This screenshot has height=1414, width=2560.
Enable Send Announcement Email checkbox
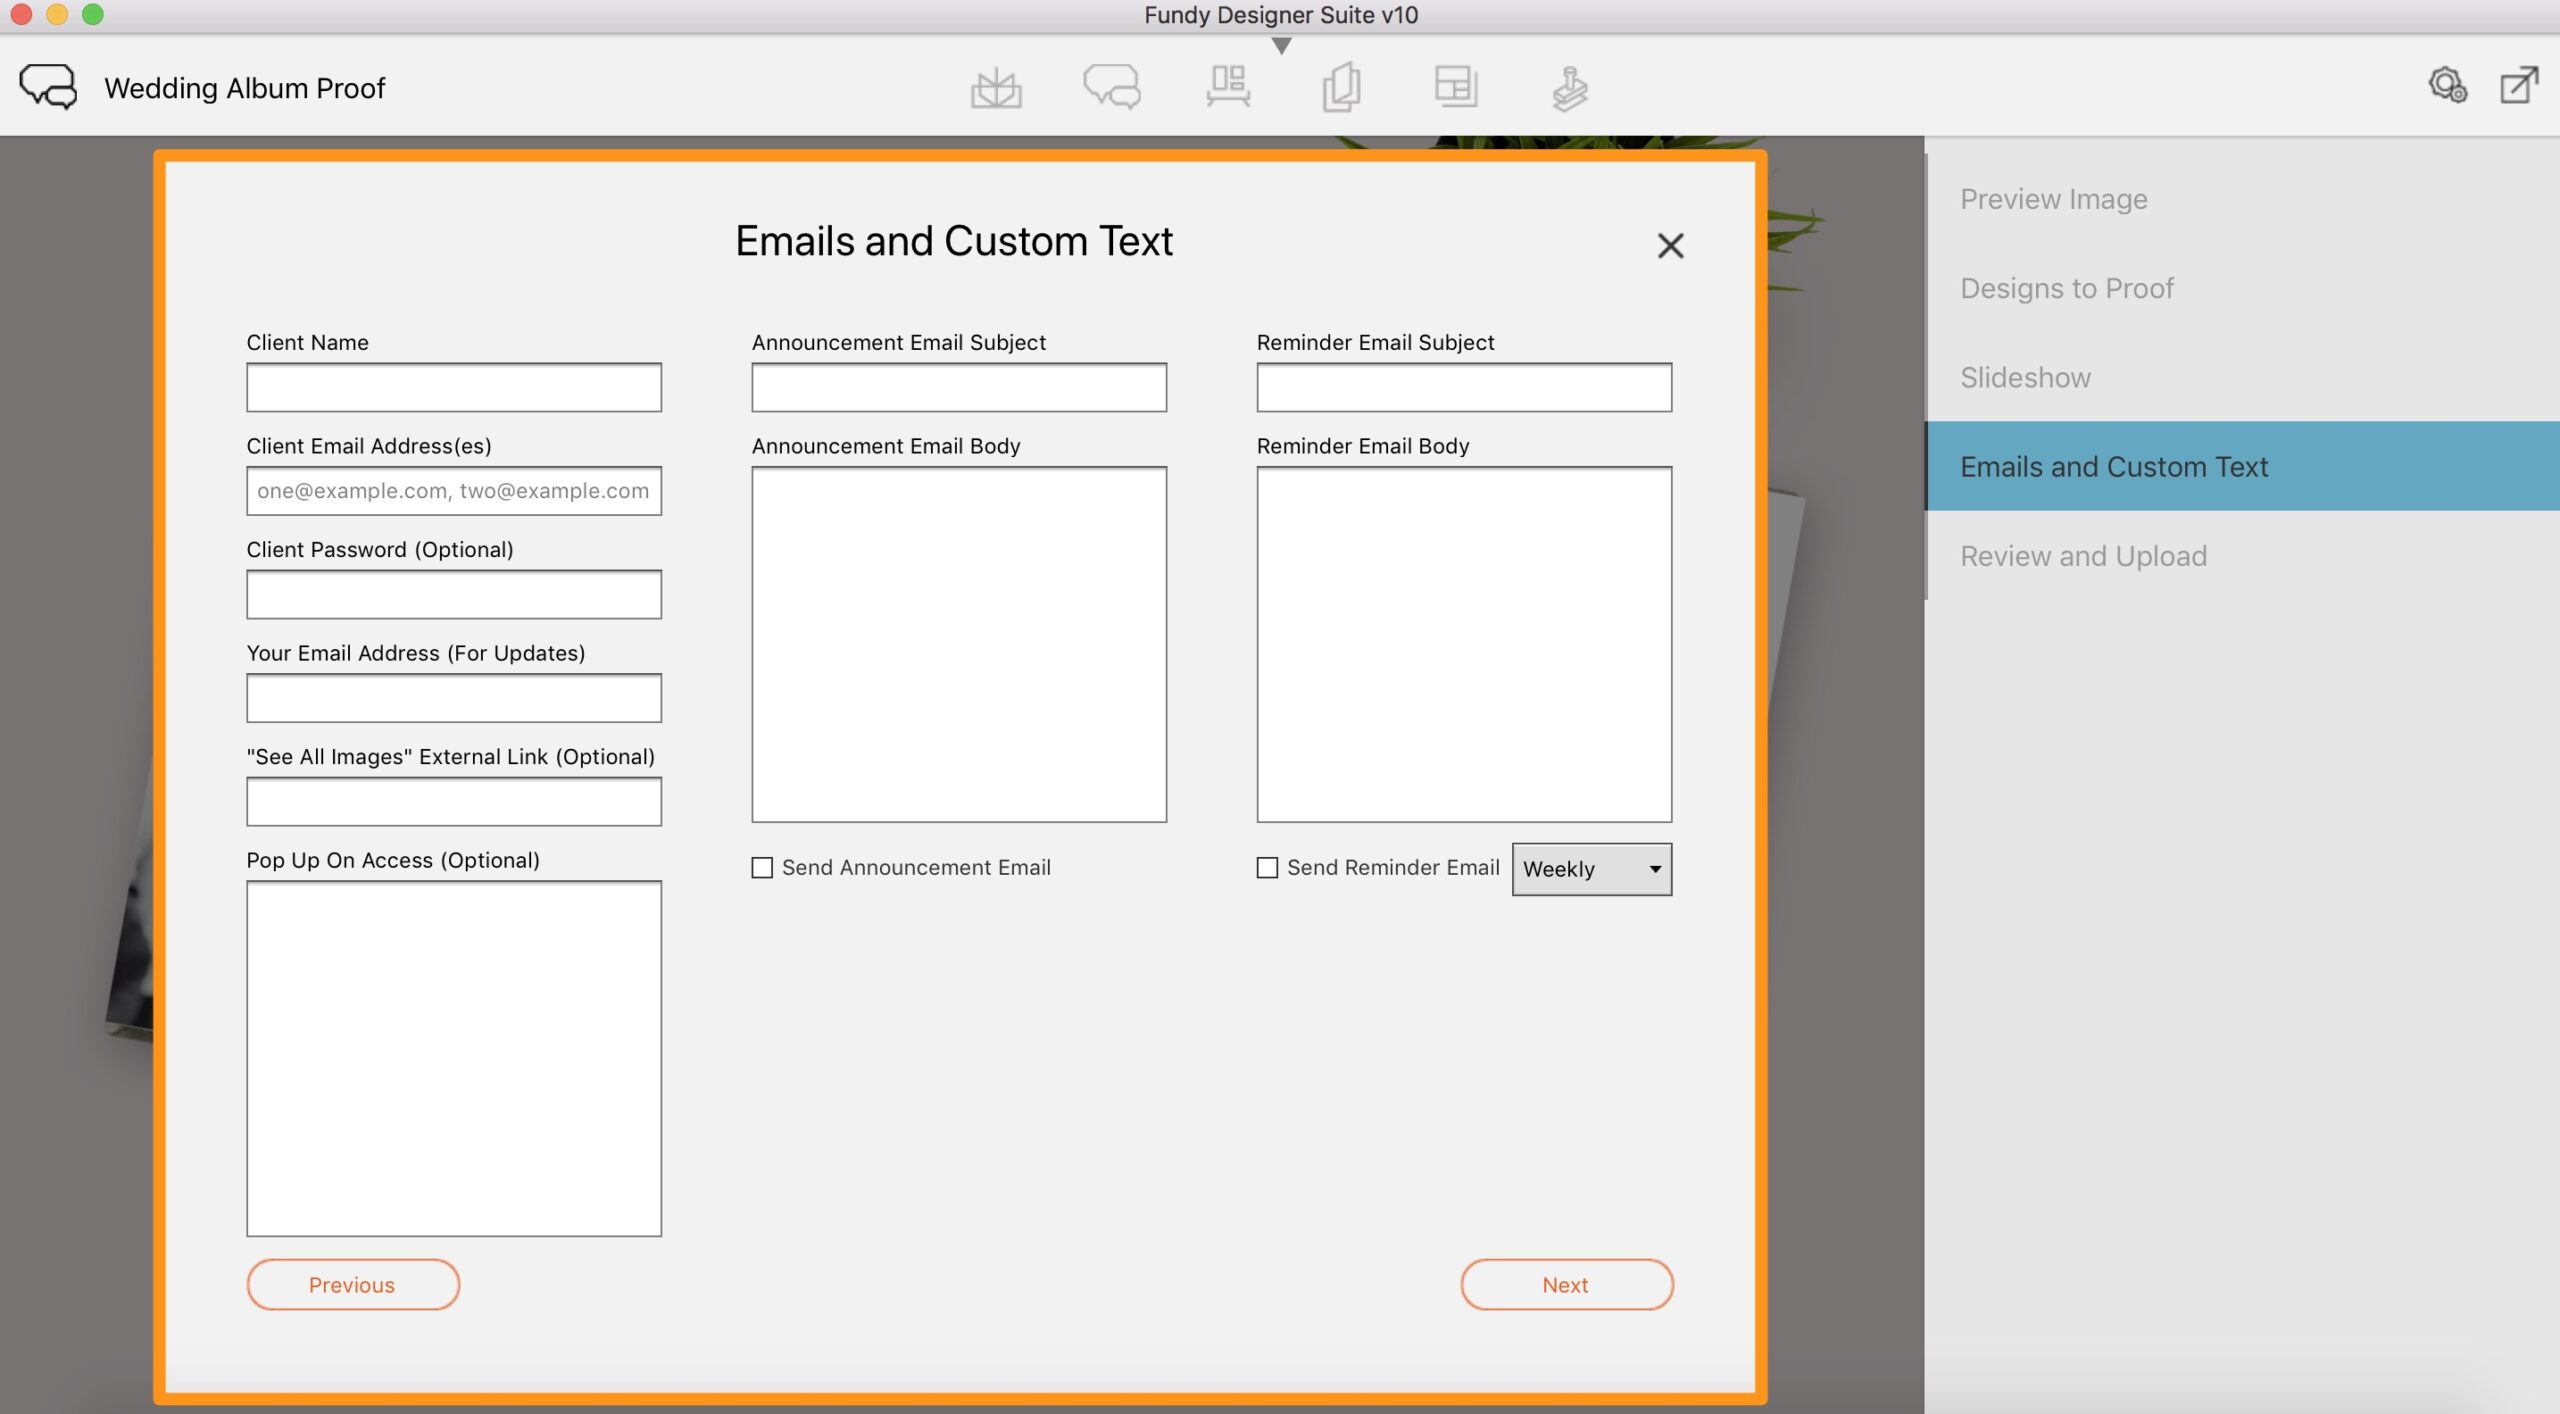point(762,868)
